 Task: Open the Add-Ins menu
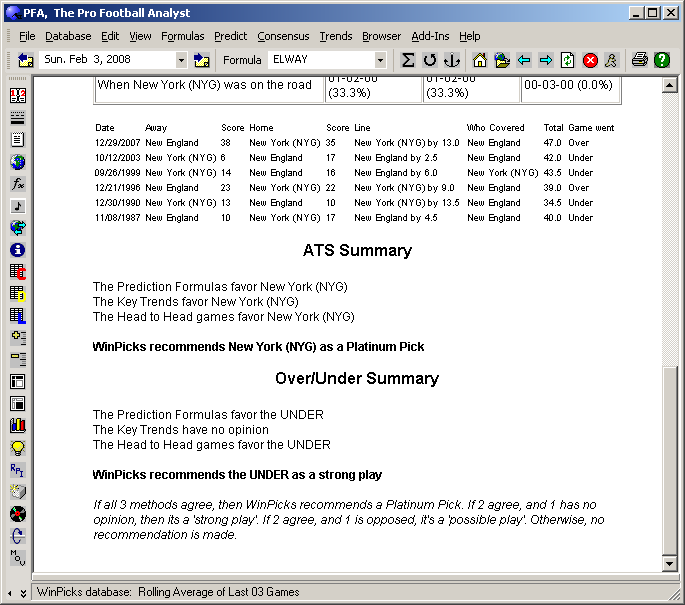(x=430, y=36)
